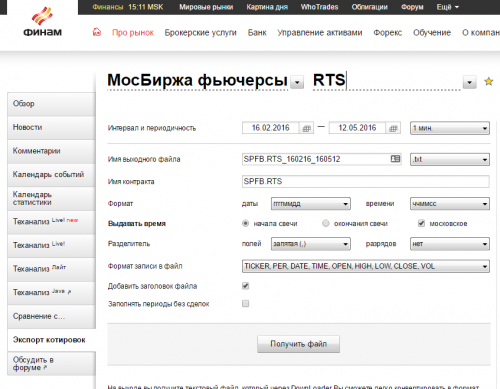Viewport: 500px width, 389px height.
Task: Go to 'Обучение' section
Action: pyautogui.click(x=432, y=33)
